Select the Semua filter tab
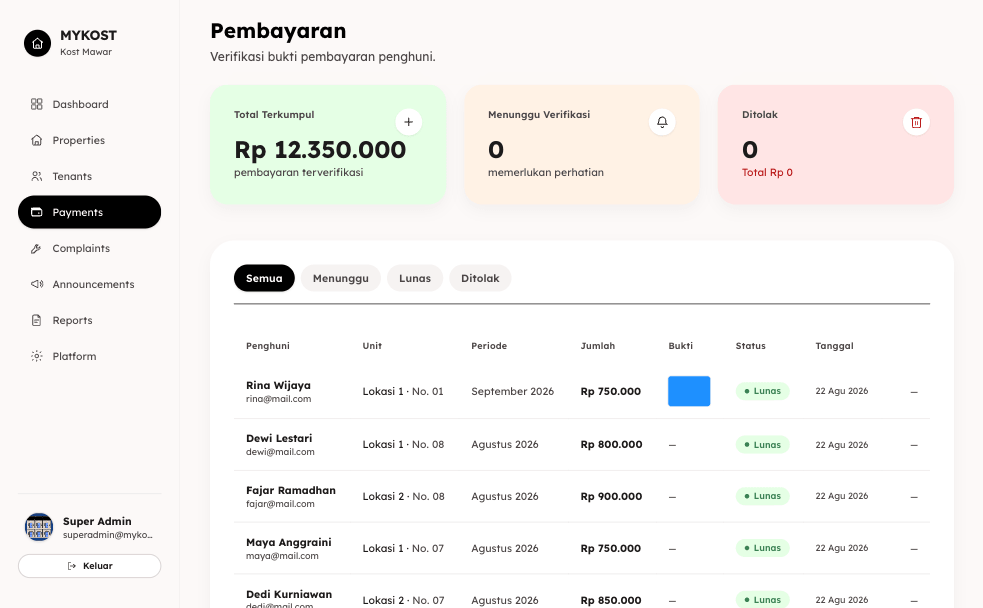983x608 pixels. coord(264,278)
